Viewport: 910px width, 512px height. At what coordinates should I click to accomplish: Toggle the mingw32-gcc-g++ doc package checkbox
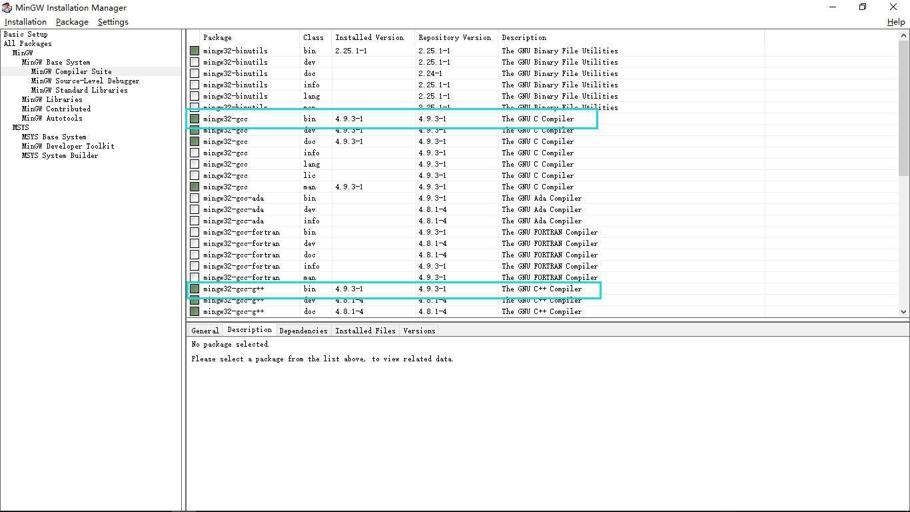click(x=194, y=311)
